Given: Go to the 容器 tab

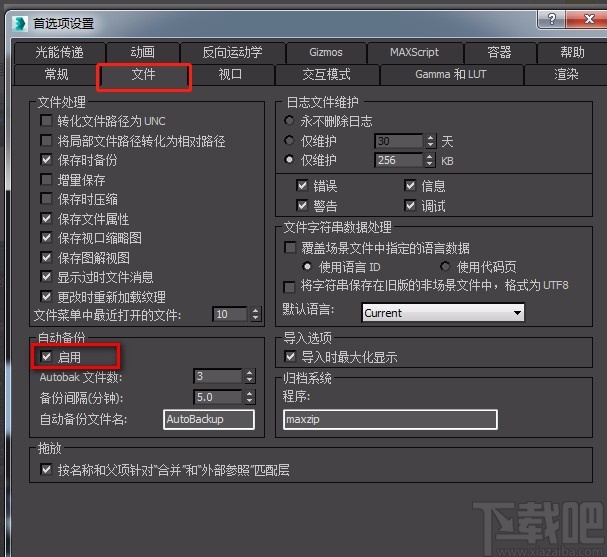Looking at the screenshot, I should click(x=499, y=52).
